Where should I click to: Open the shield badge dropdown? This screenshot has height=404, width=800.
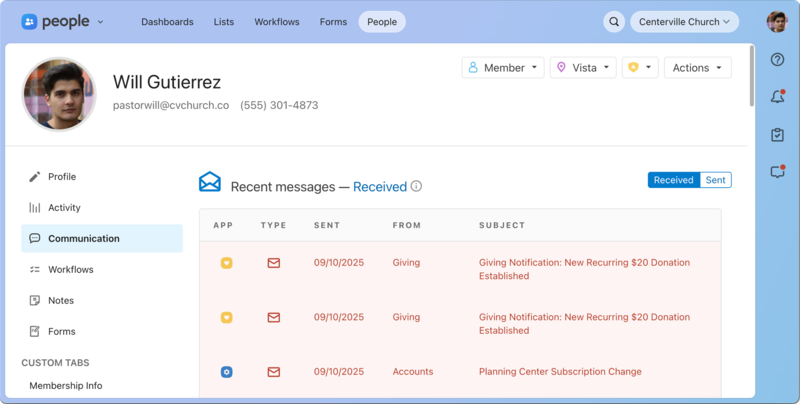tap(640, 68)
